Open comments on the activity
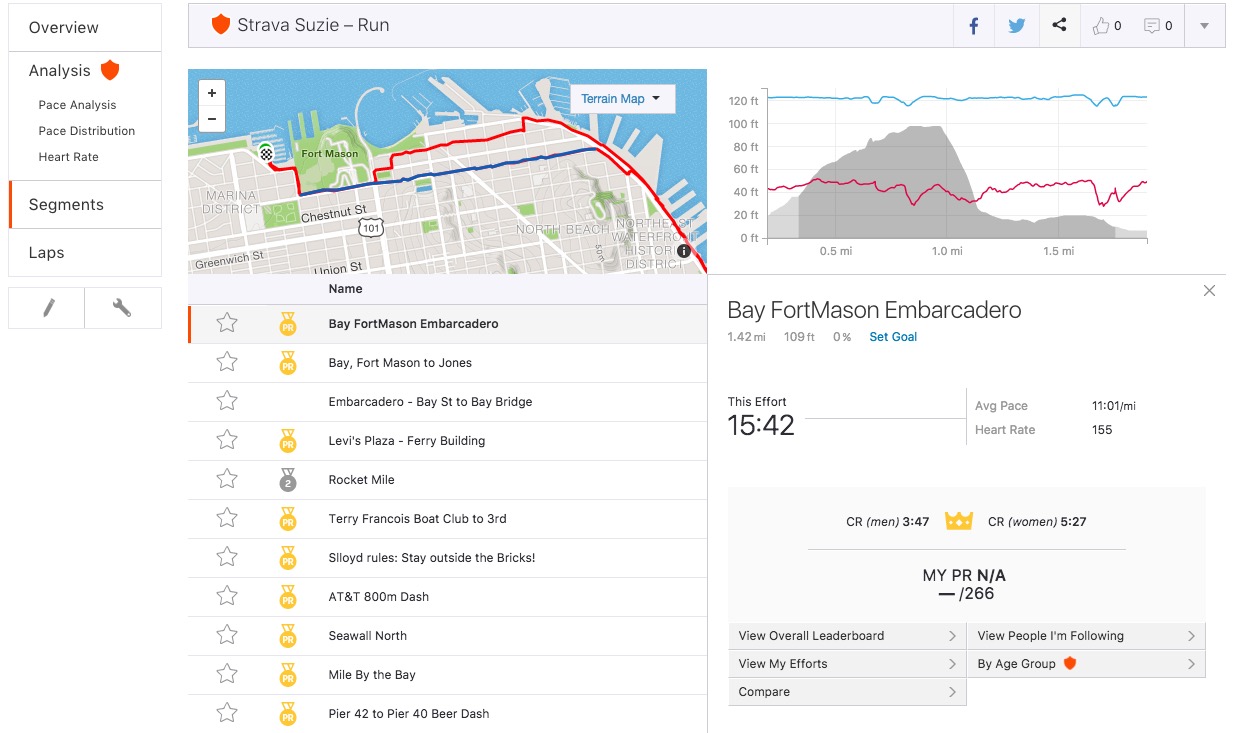The image size is (1233, 733). coord(1153,25)
